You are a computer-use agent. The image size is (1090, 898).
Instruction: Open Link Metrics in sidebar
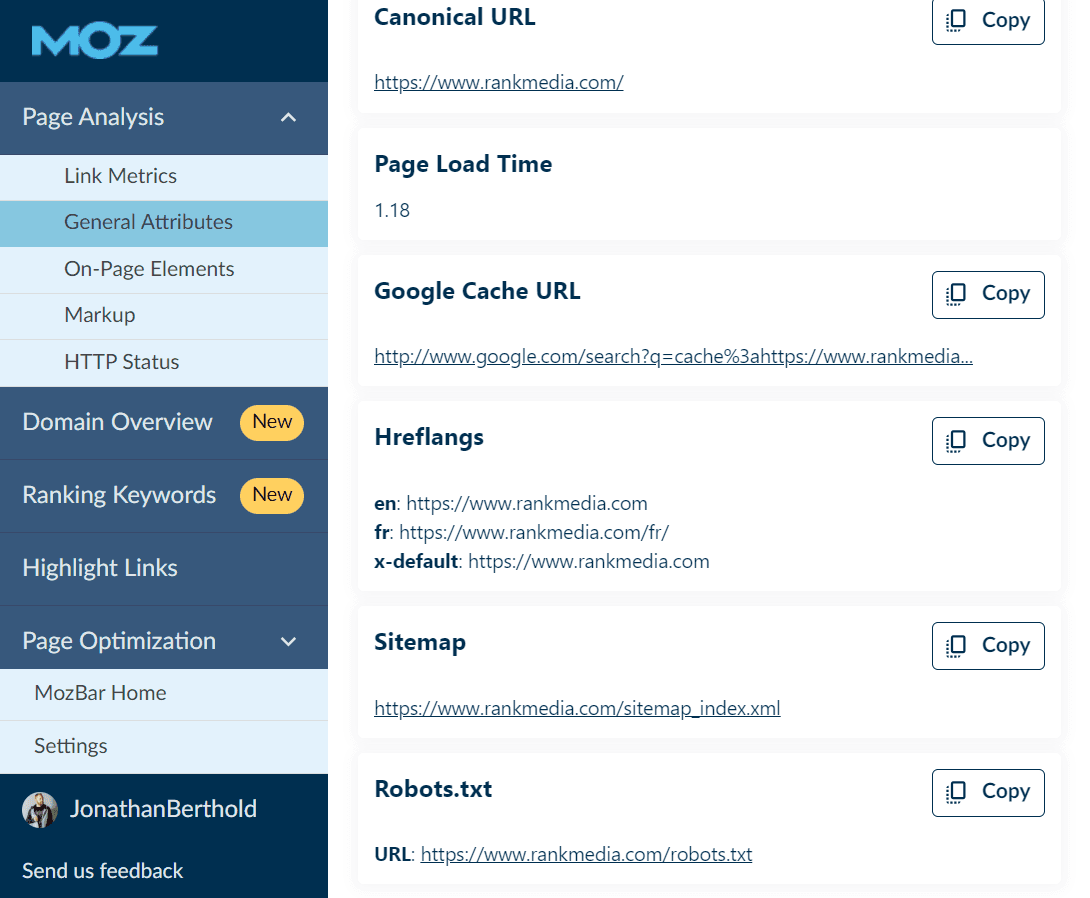tap(120, 176)
